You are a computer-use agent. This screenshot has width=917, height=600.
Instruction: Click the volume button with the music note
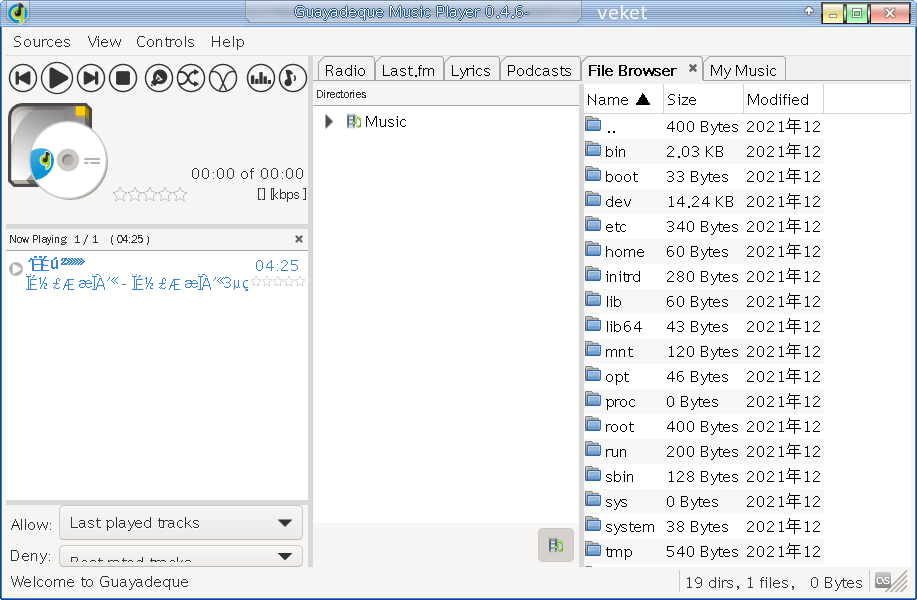pos(293,78)
